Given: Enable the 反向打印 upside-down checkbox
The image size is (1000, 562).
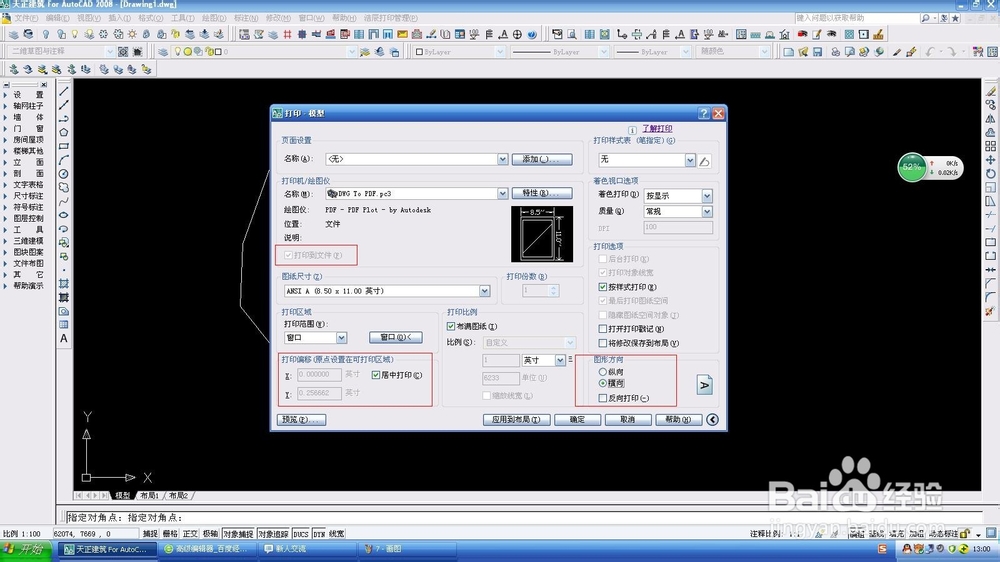Looking at the screenshot, I should 603,398.
